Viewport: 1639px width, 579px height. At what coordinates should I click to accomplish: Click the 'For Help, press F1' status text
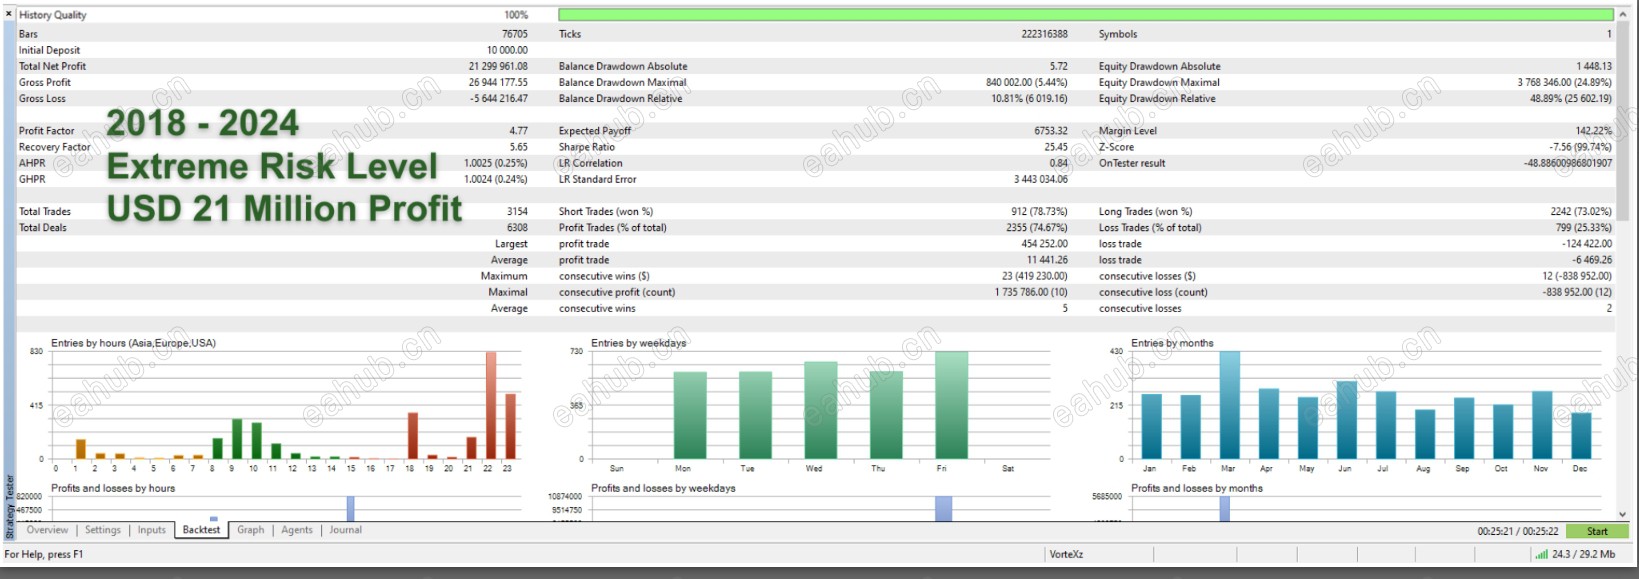point(44,554)
